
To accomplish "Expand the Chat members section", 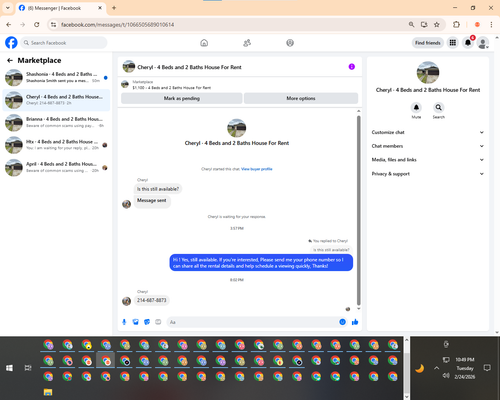I will (x=428, y=146).
